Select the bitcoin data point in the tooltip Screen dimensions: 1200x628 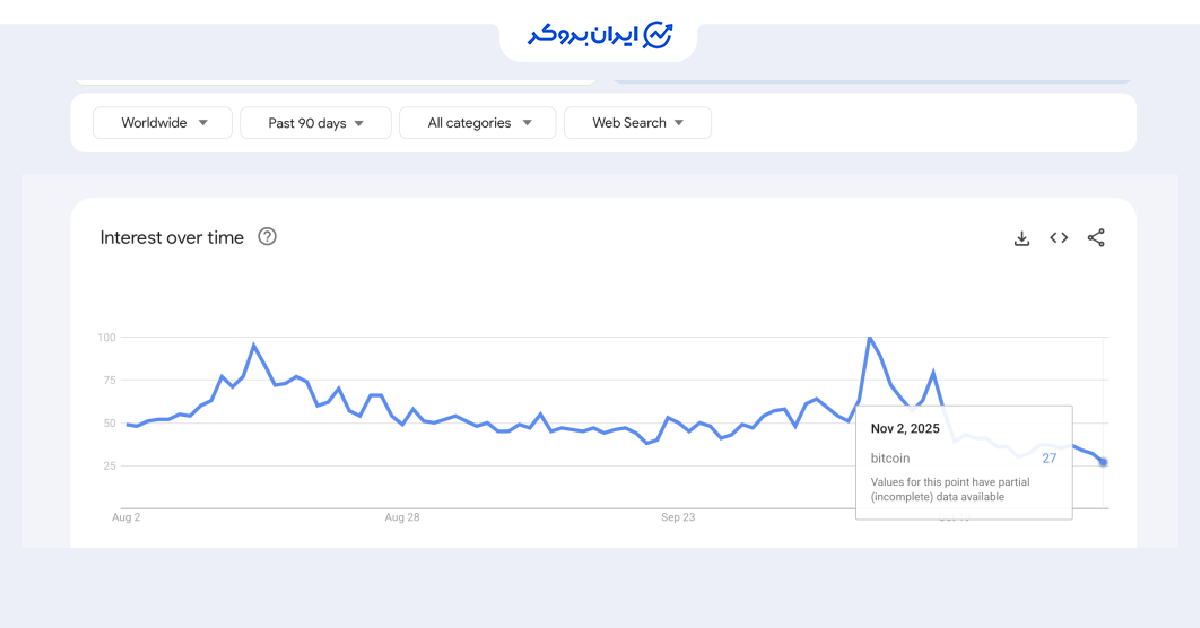[x=889, y=458]
